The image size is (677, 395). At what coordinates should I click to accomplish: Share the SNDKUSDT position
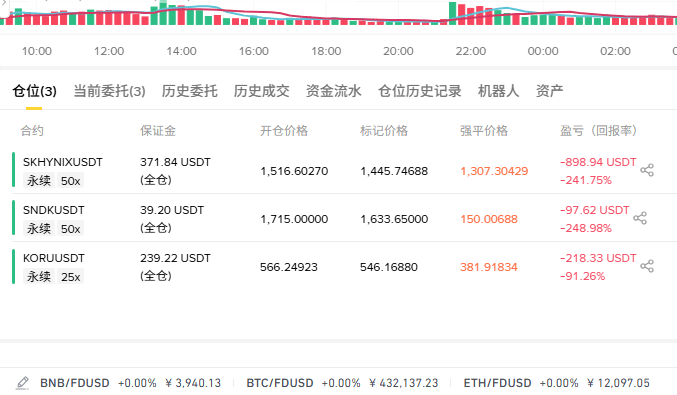pyautogui.click(x=640, y=218)
